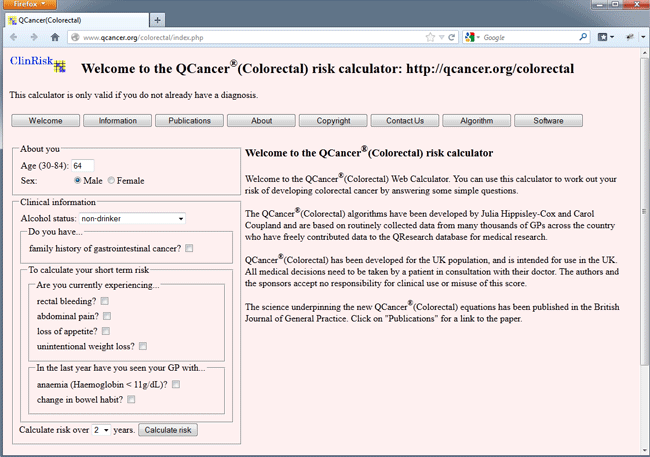Open the Alcohol status dropdown
The image size is (650, 457).
(x=132, y=219)
